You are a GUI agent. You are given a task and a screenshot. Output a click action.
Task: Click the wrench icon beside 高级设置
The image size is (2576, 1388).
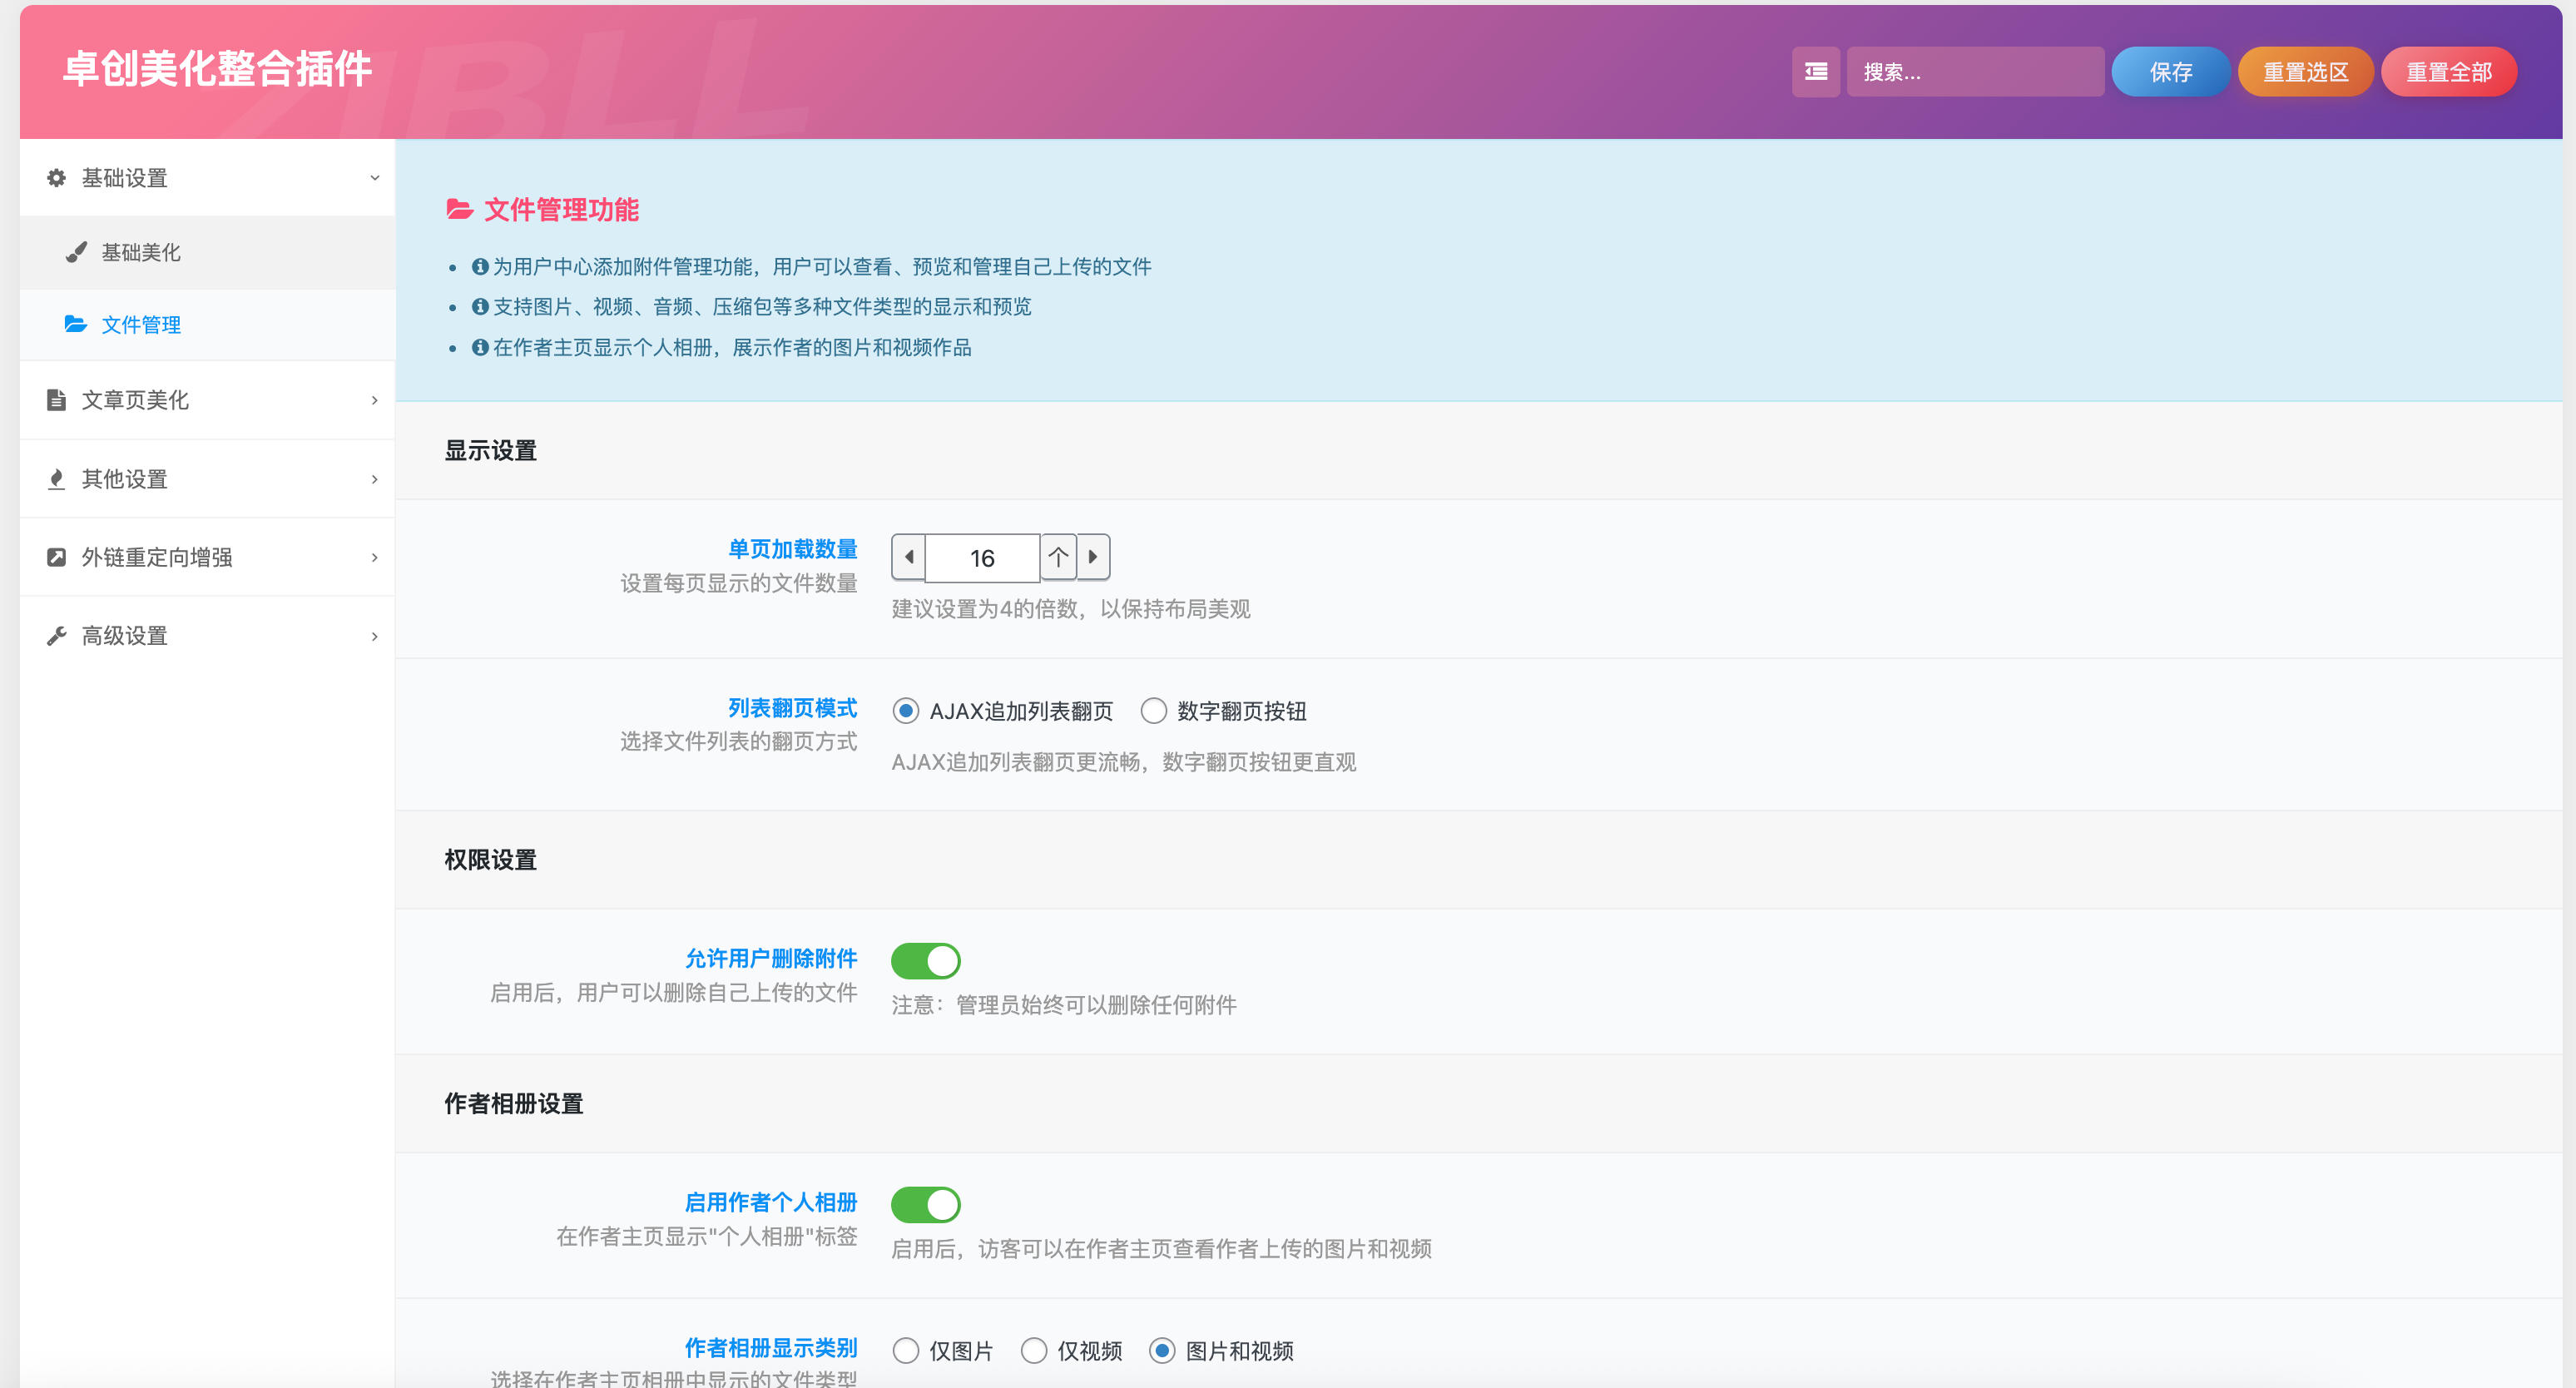(x=57, y=636)
